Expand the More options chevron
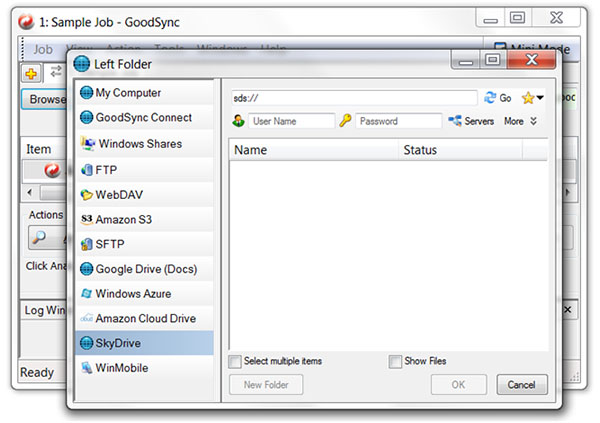The width and height of the screenshot is (600, 423). 533,121
